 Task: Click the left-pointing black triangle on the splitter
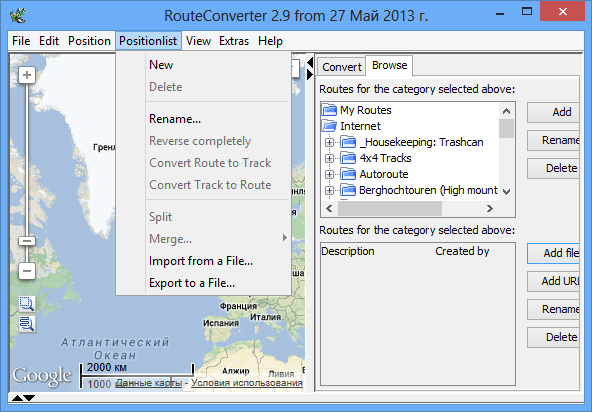(310, 62)
